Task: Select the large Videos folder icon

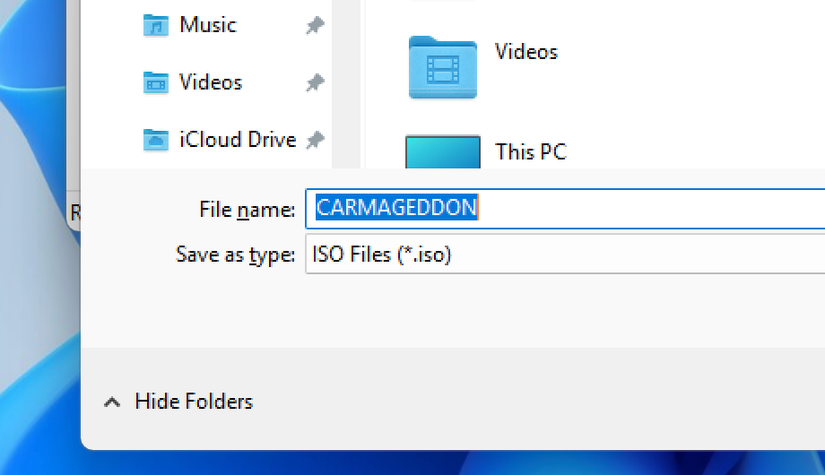Action: coord(442,66)
